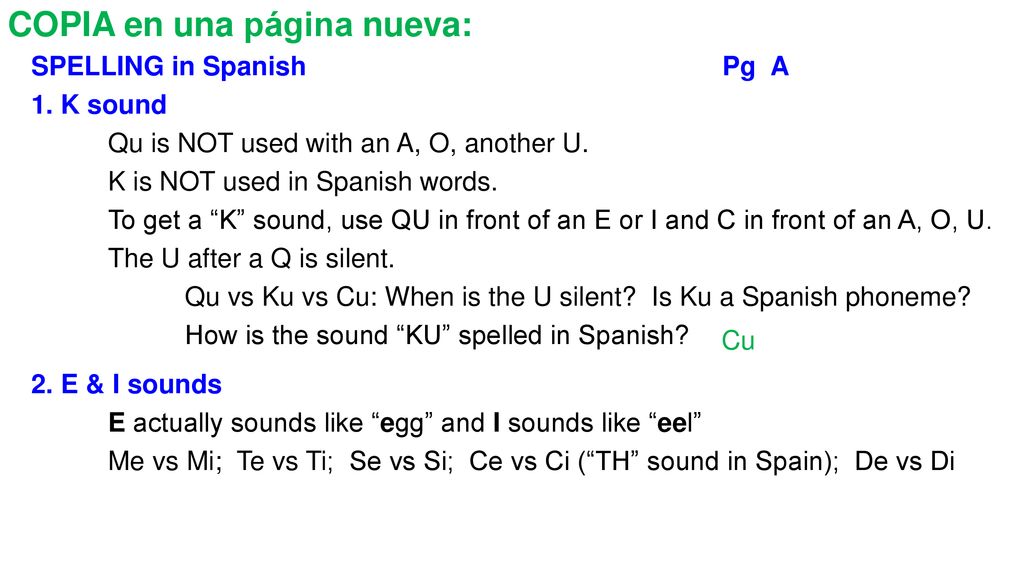Click the bold 'E' in 'E actually sounds'
Viewport: 1024px width, 576px height.
pyautogui.click(x=116, y=423)
